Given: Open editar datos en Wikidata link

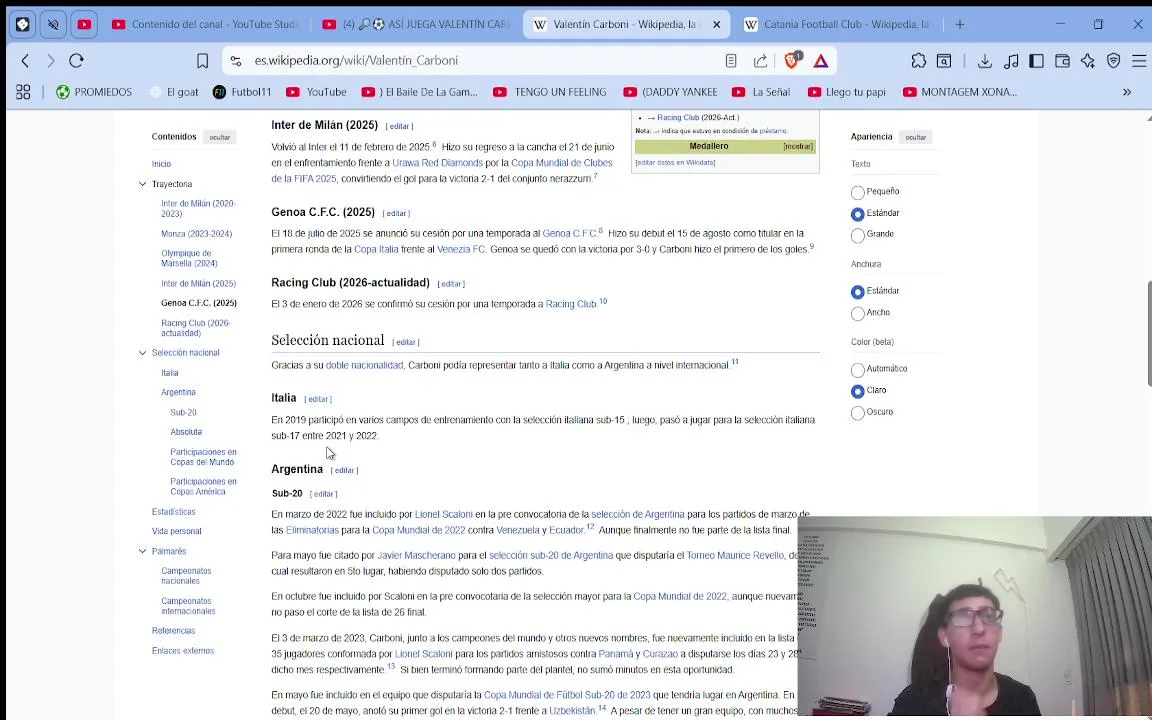Looking at the screenshot, I should coord(675,162).
